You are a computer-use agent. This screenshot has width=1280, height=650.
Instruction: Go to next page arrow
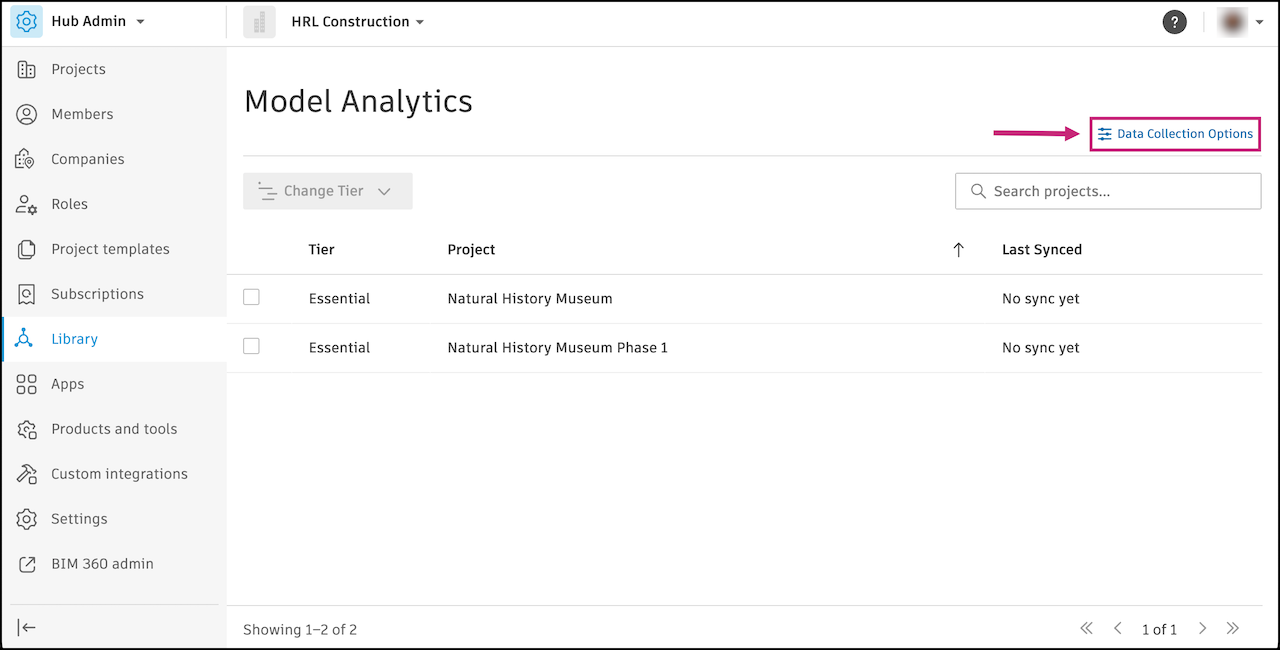[1203, 628]
